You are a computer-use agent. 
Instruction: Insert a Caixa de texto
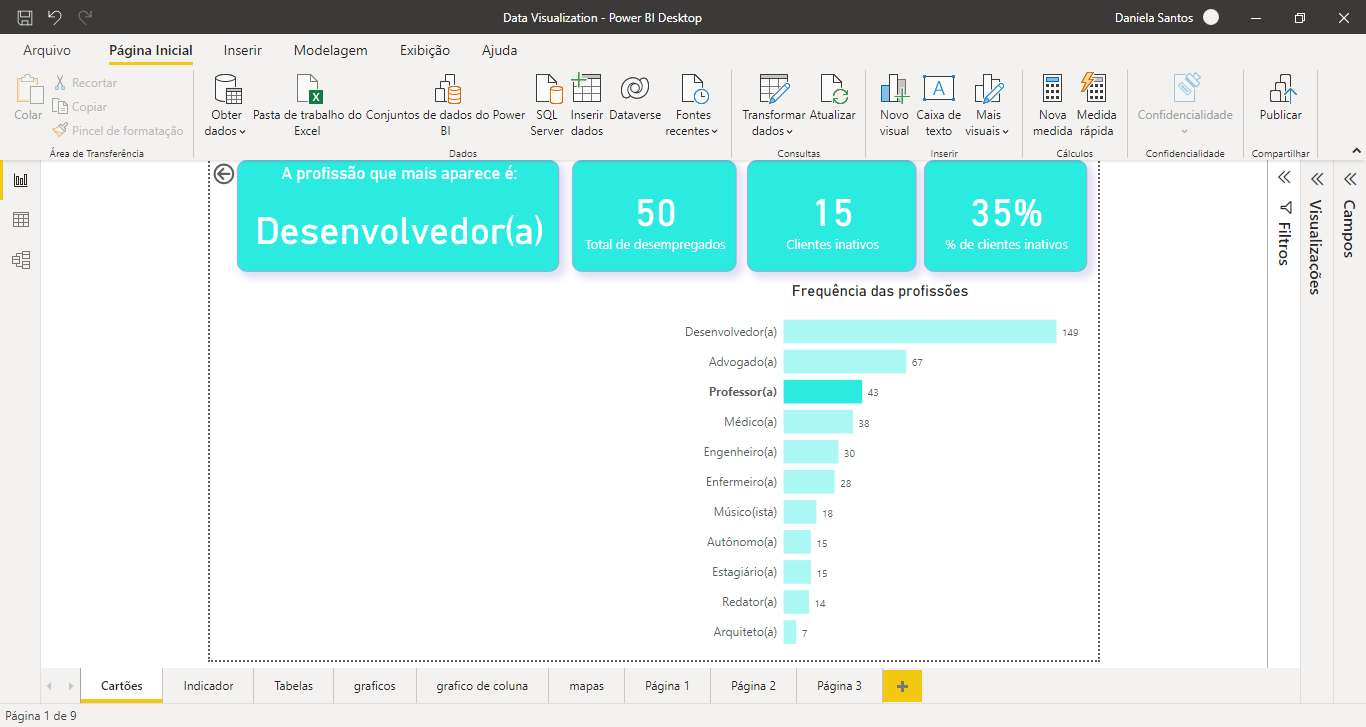(x=938, y=105)
